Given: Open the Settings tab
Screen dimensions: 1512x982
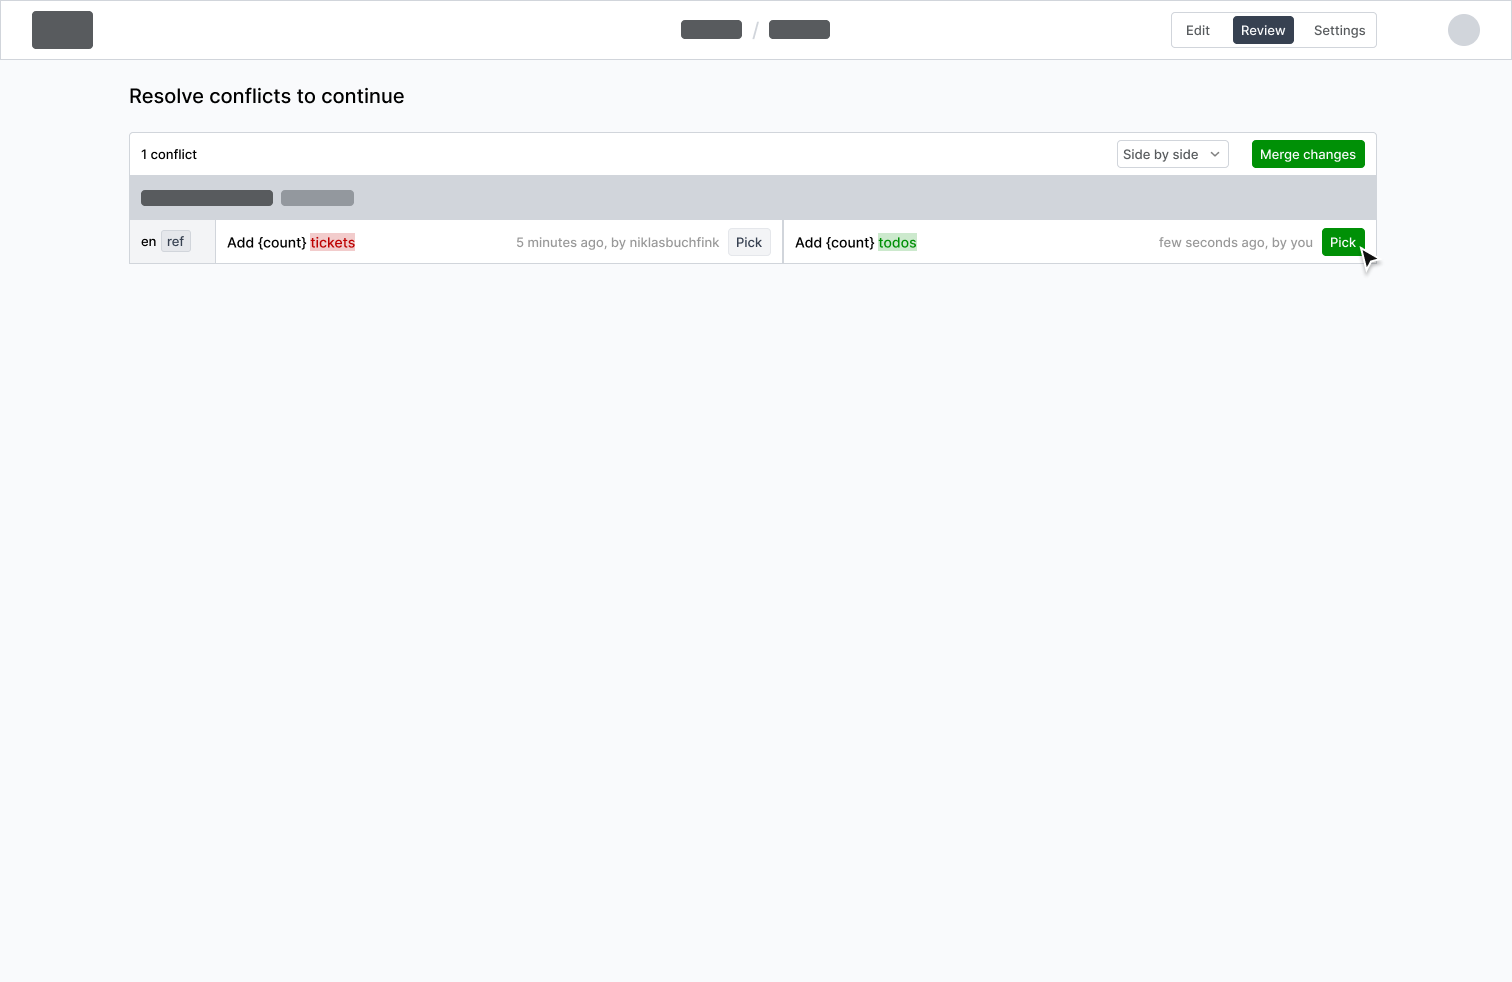Looking at the screenshot, I should coord(1339,30).
